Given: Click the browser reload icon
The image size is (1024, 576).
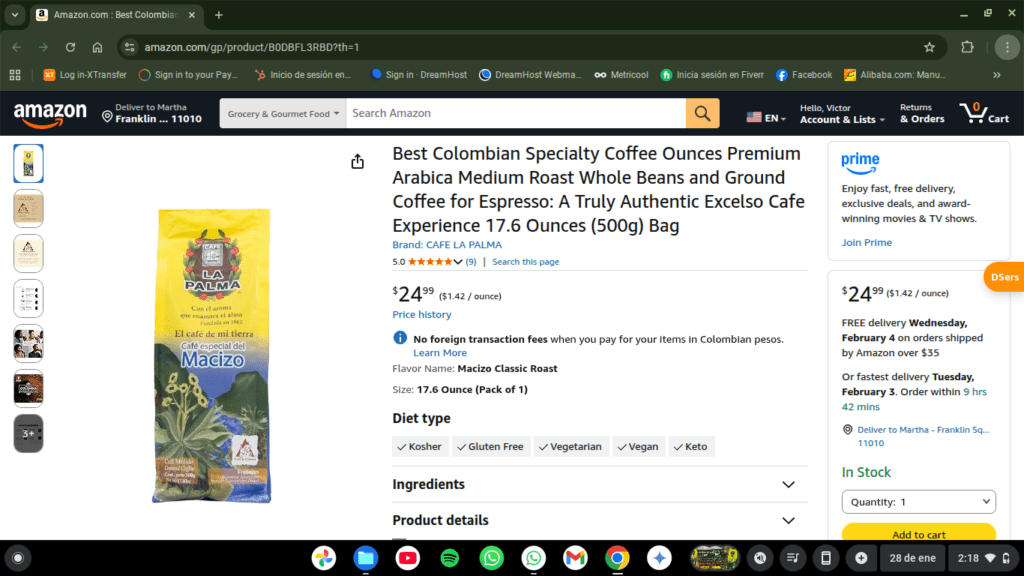Looking at the screenshot, I should point(71,47).
